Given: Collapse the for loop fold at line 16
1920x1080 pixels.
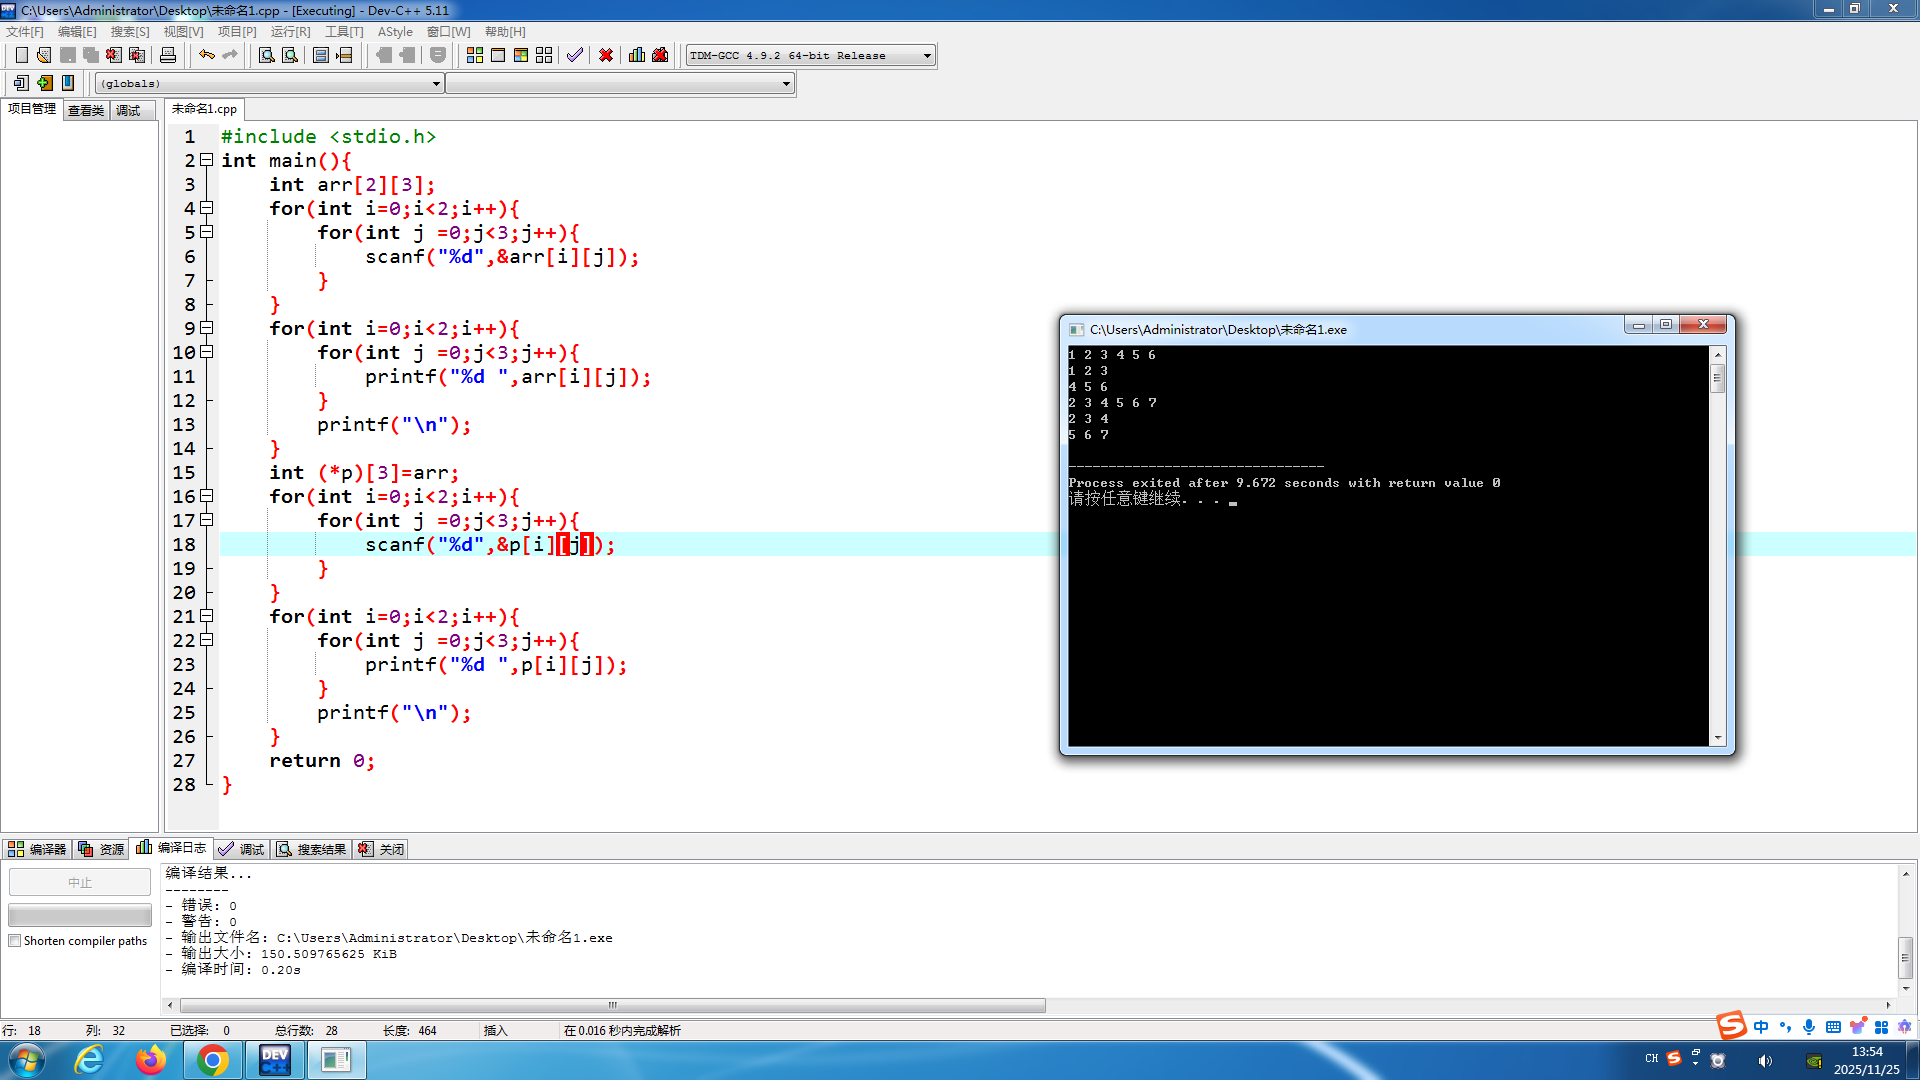Looking at the screenshot, I should point(207,496).
